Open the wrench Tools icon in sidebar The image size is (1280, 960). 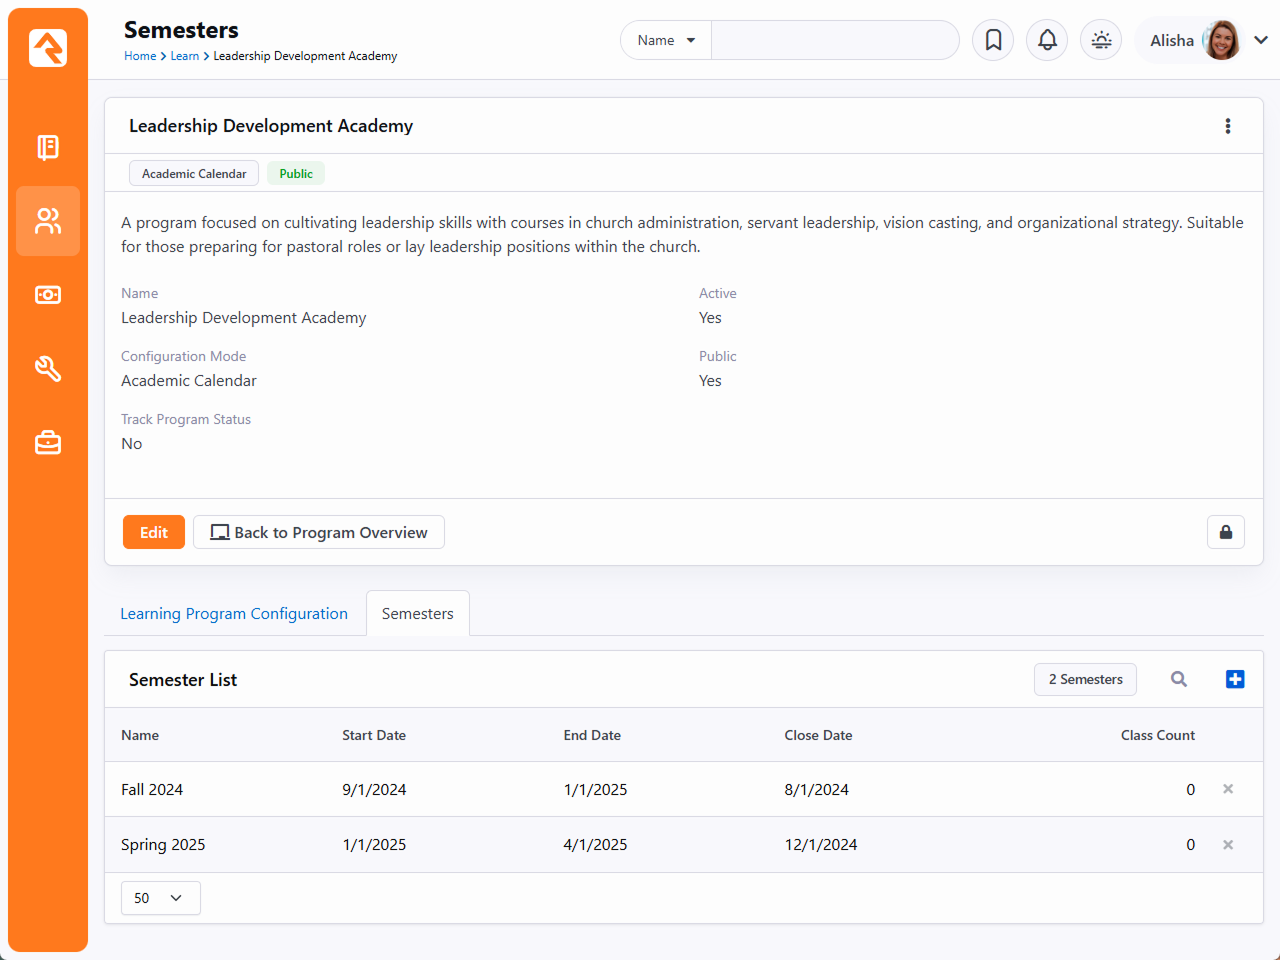coord(48,369)
